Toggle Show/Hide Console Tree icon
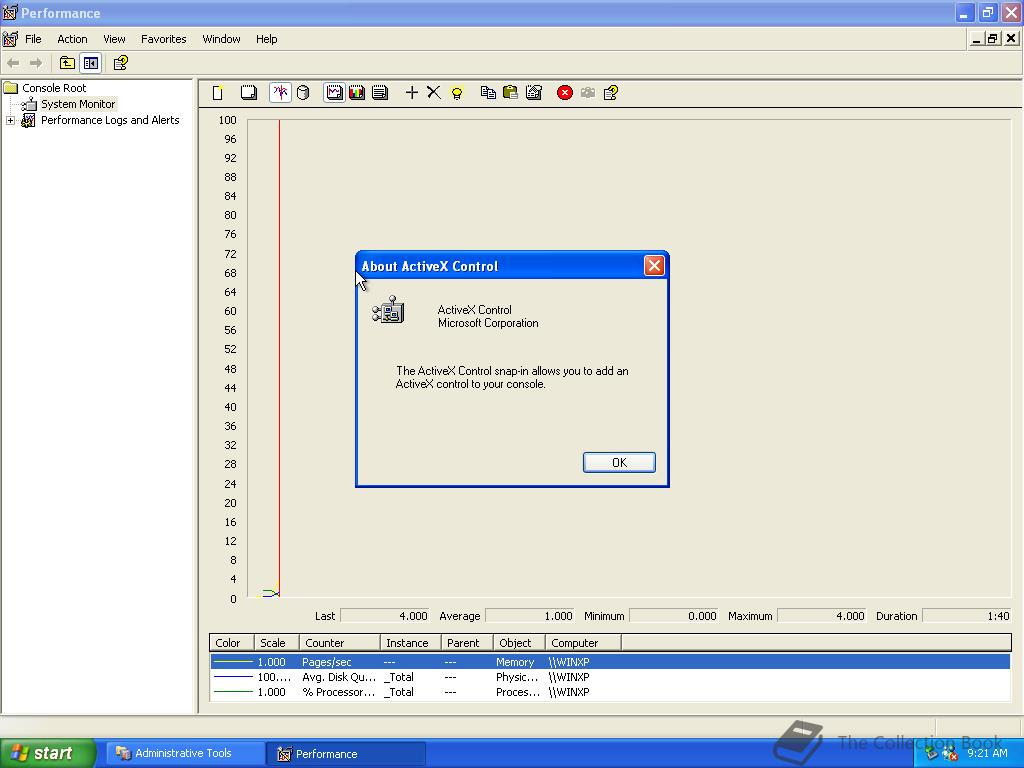This screenshot has width=1024, height=768. click(x=91, y=63)
